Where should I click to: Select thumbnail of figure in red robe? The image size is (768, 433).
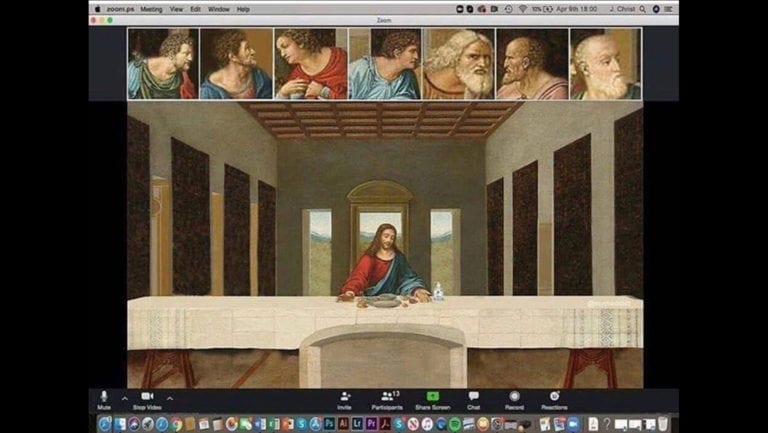[311, 64]
